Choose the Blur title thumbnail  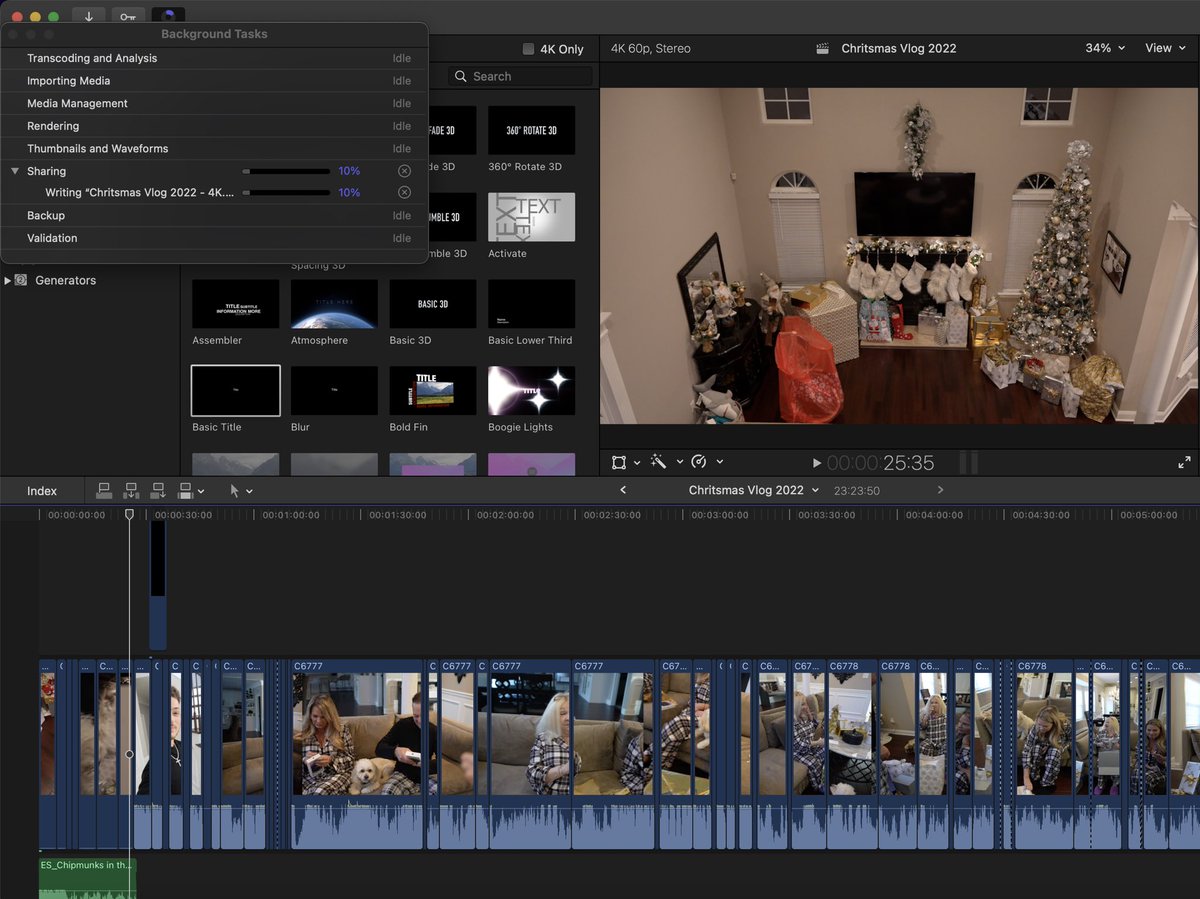point(334,390)
